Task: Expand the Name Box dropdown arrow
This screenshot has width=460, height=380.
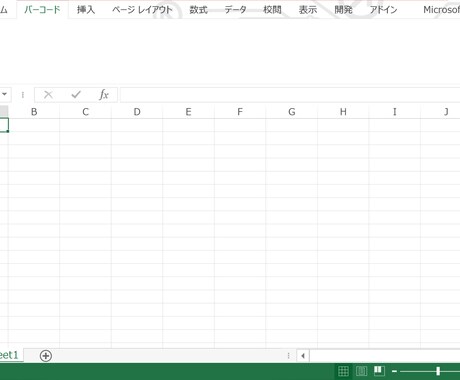Action: point(5,95)
